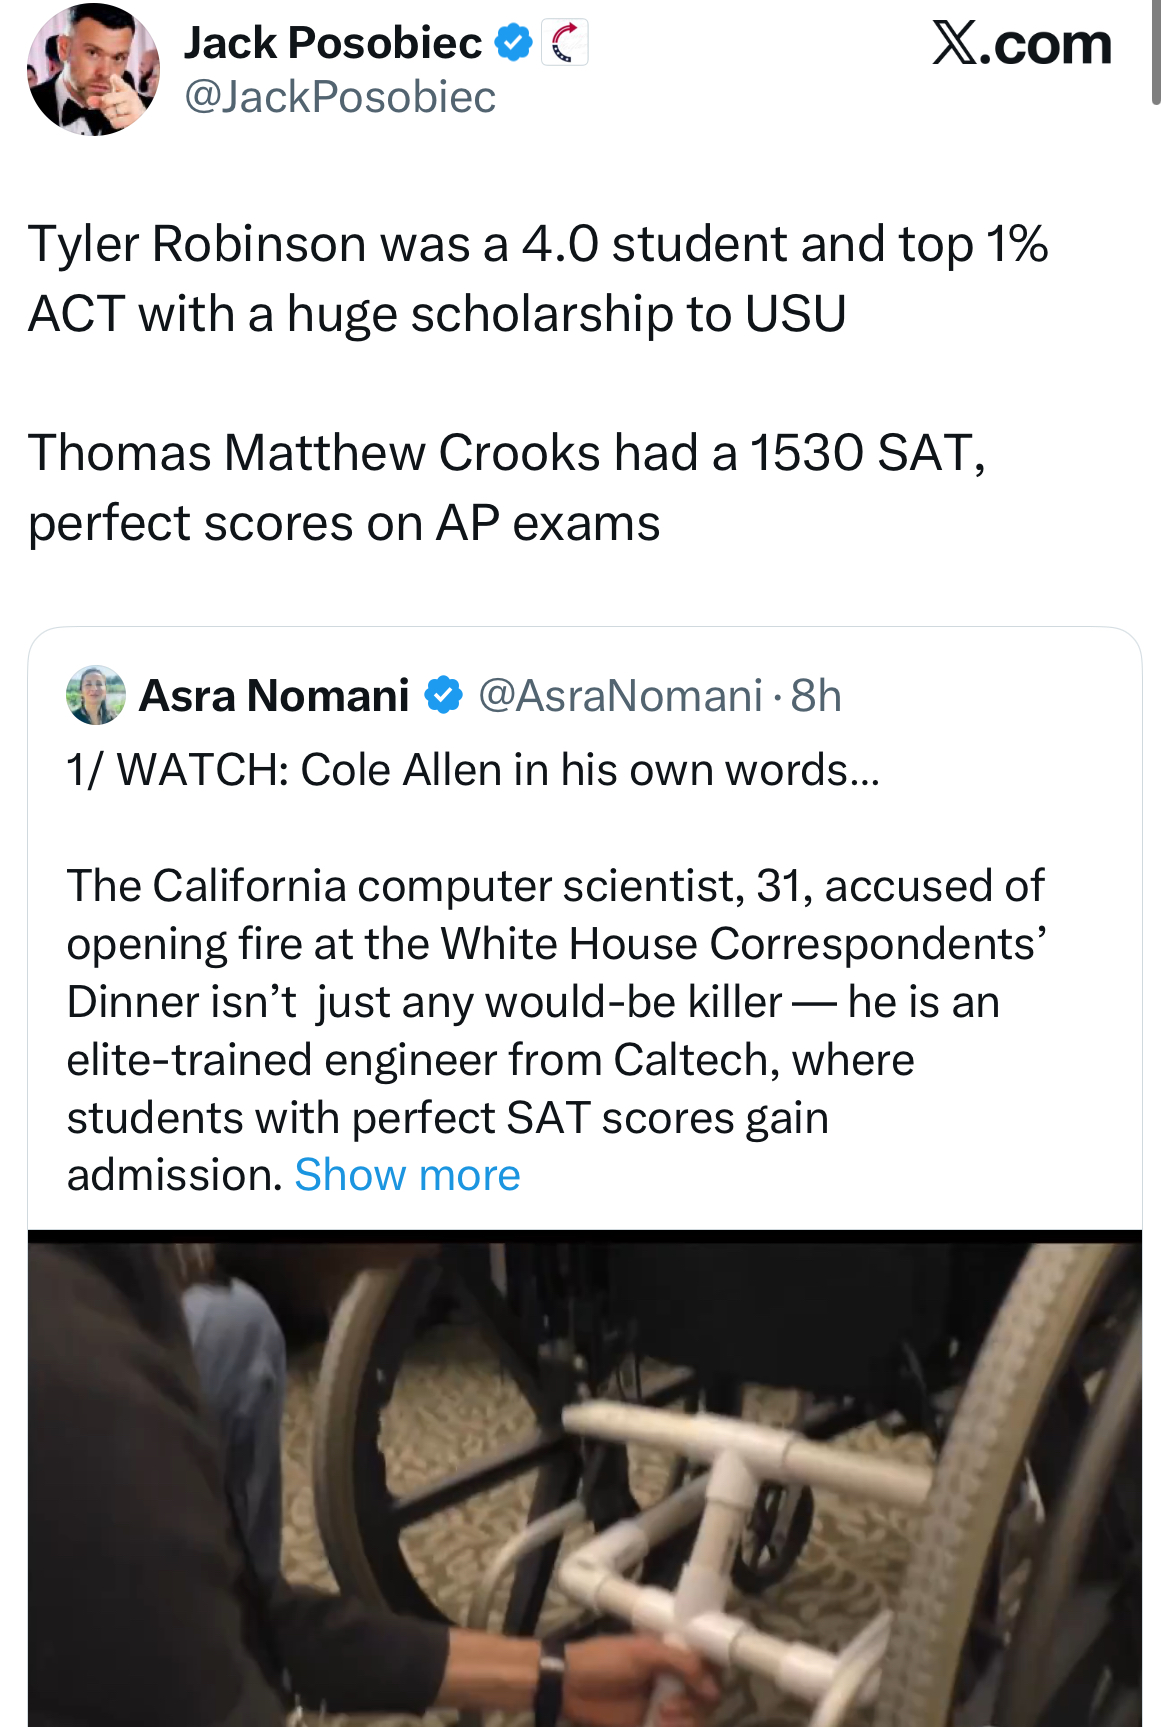This screenshot has width=1170, height=1727.
Task: Play the wheelchair video in the quoted post
Action: pos(585,1478)
